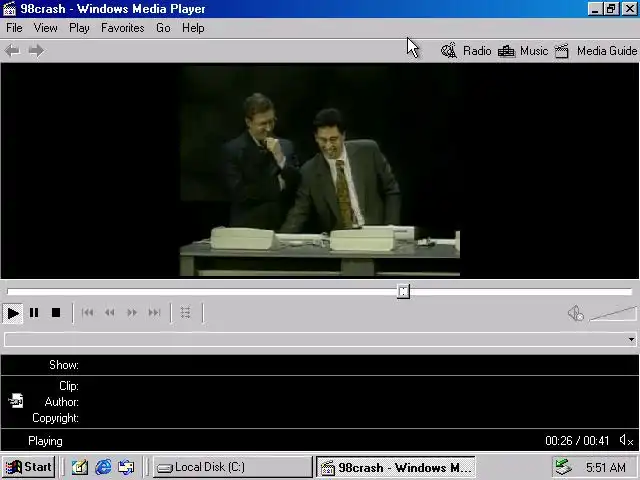Open the File menu

(x=14, y=28)
